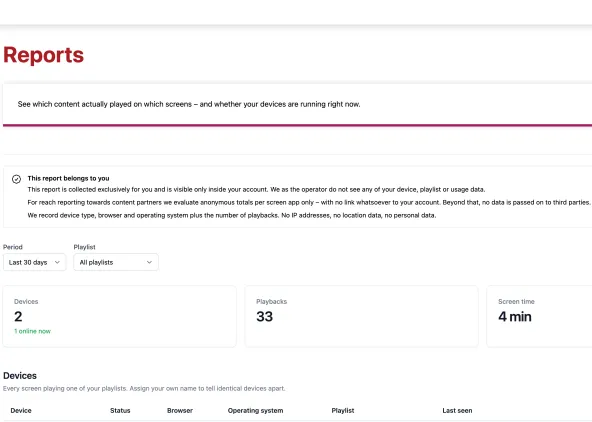Image resolution: width=592 pixels, height=422 pixels.
Task: Click the chevron arrow in the Period dropdown
Action: [x=57, y=262]
